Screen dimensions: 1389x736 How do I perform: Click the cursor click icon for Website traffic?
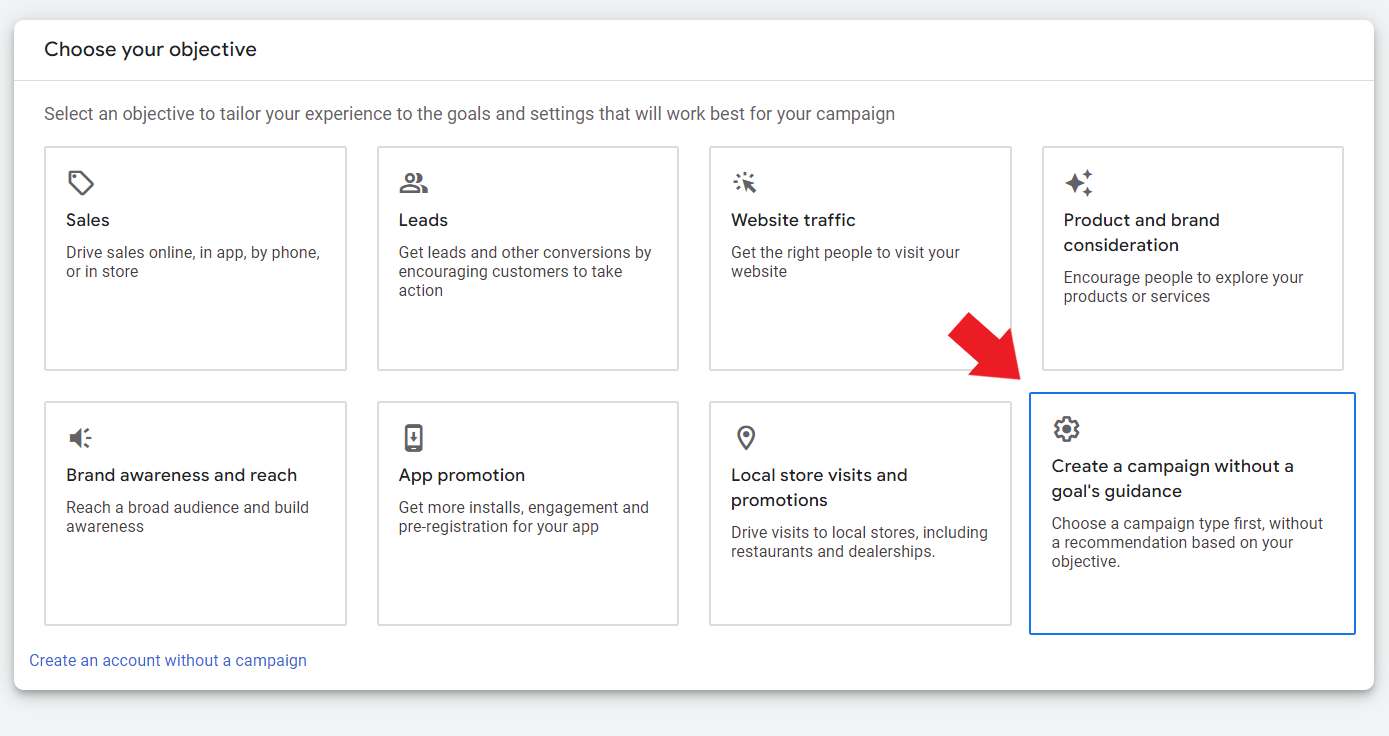point(746,182)
